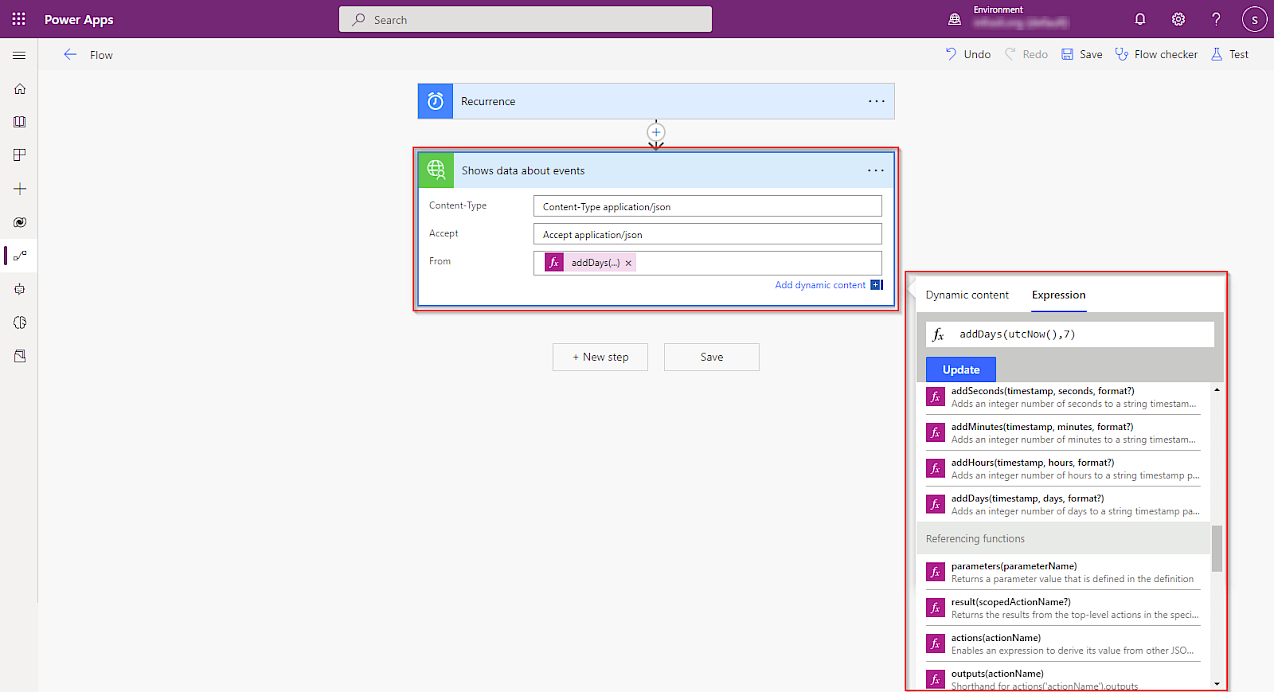
Task: Choose result(scopedActionName?) function
Action: point(1063,608)
